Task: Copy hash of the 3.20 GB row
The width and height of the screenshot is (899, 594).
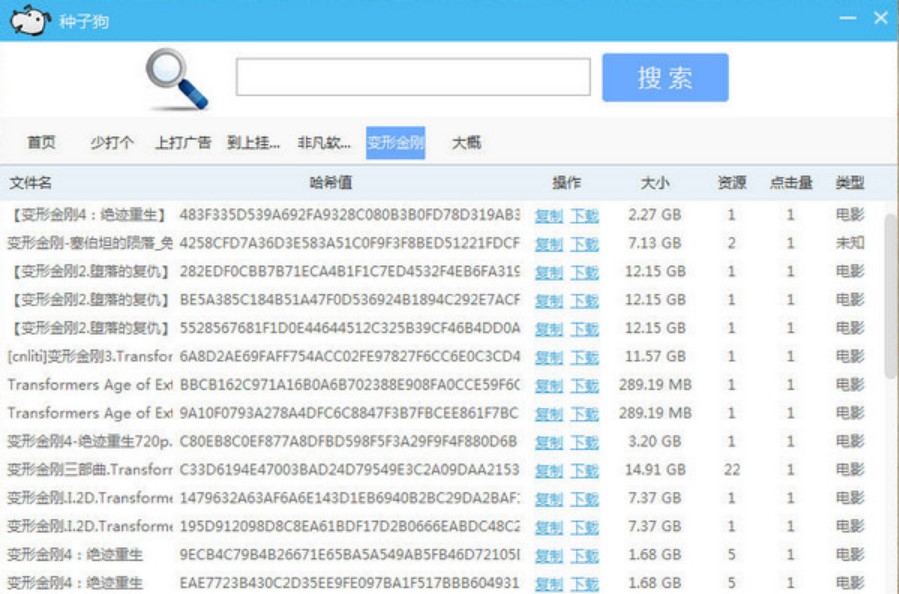Action: 549,443
